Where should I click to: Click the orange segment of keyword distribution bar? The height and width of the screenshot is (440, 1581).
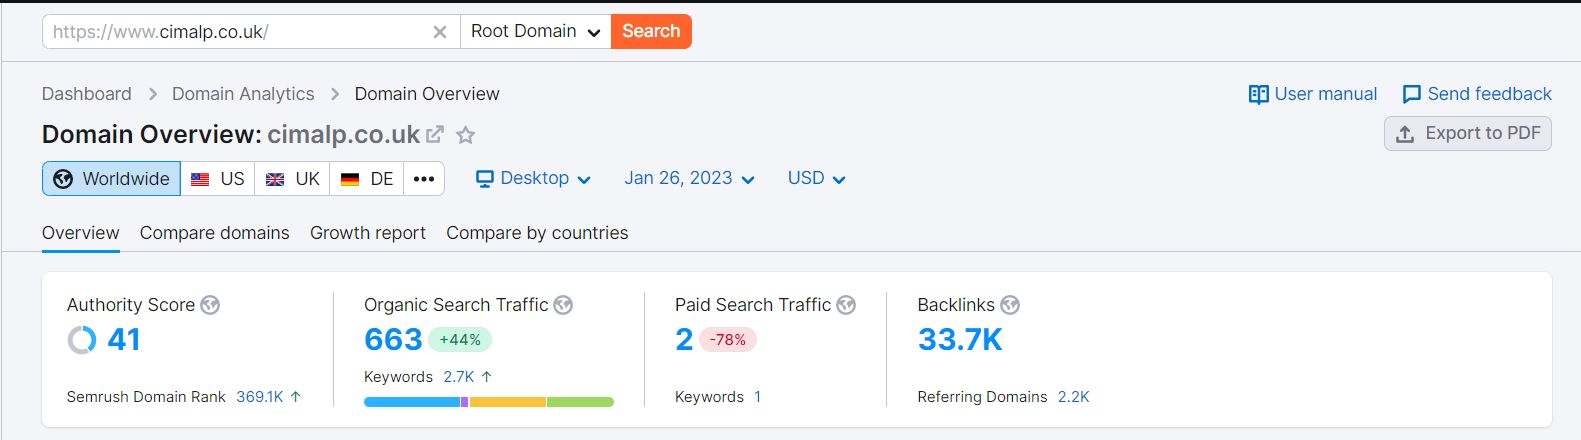click(x=508, y=402)
